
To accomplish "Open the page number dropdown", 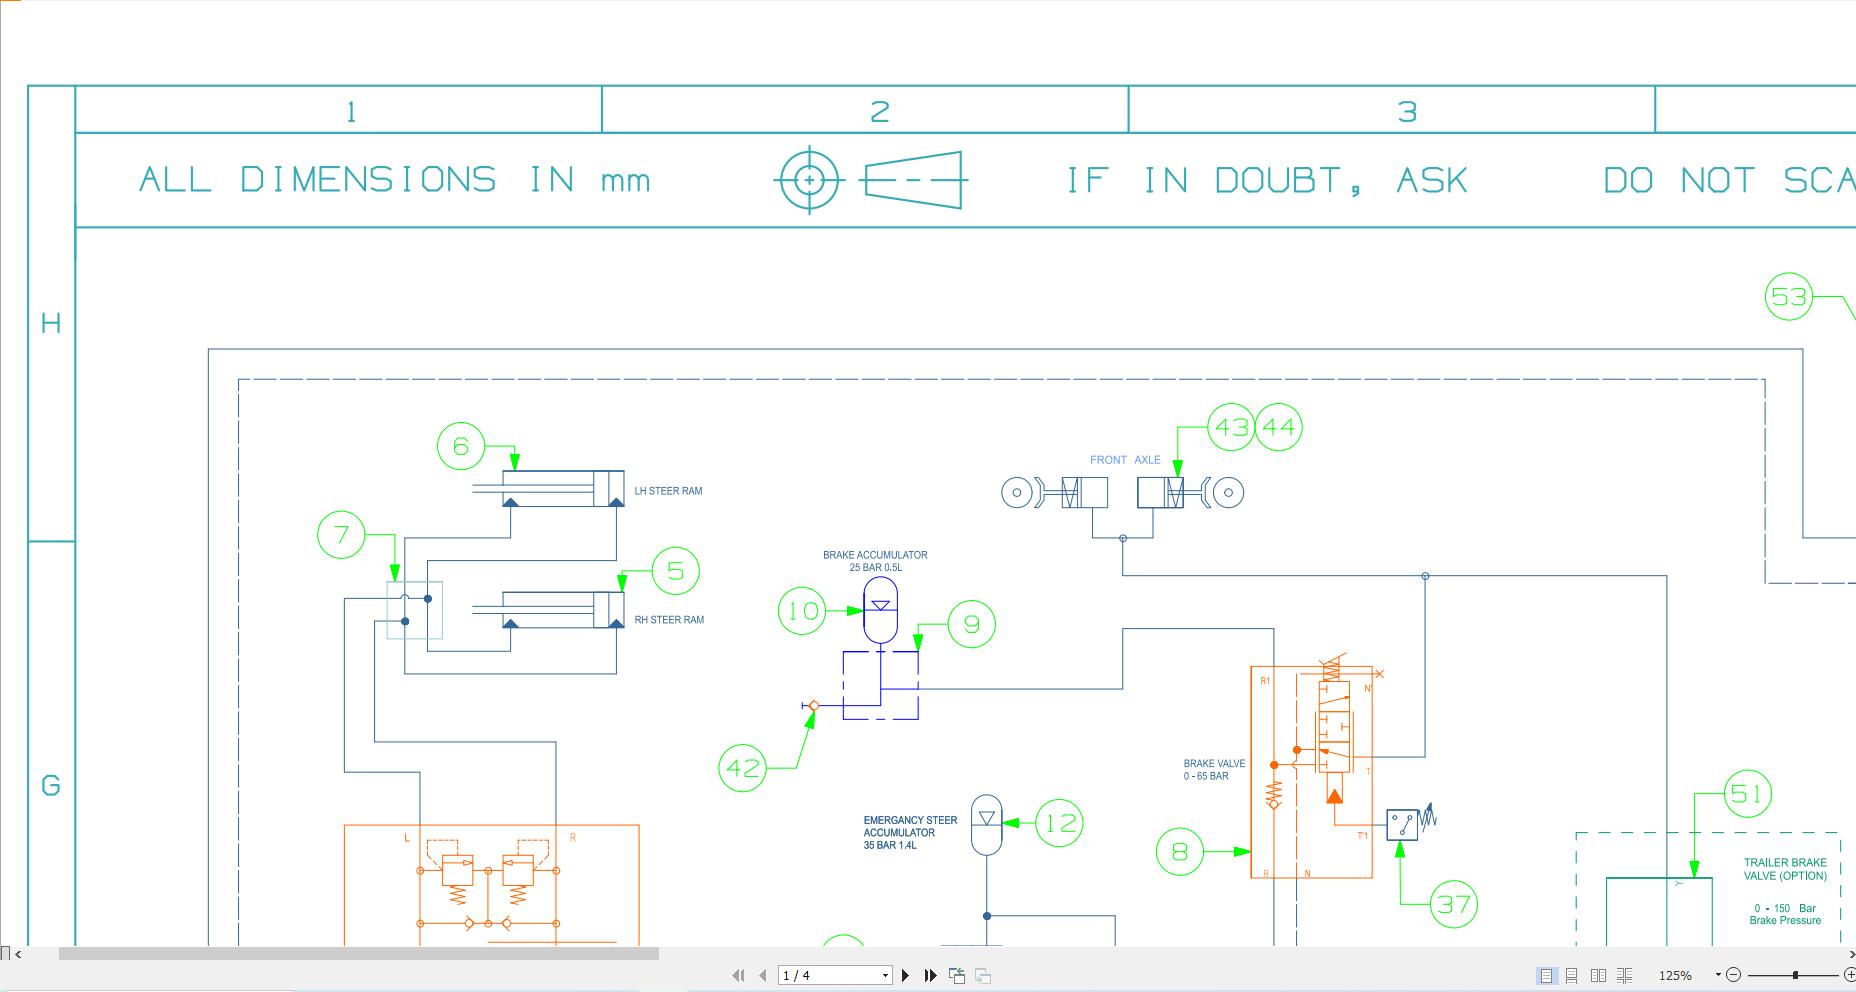I will (x=885, y=975).
